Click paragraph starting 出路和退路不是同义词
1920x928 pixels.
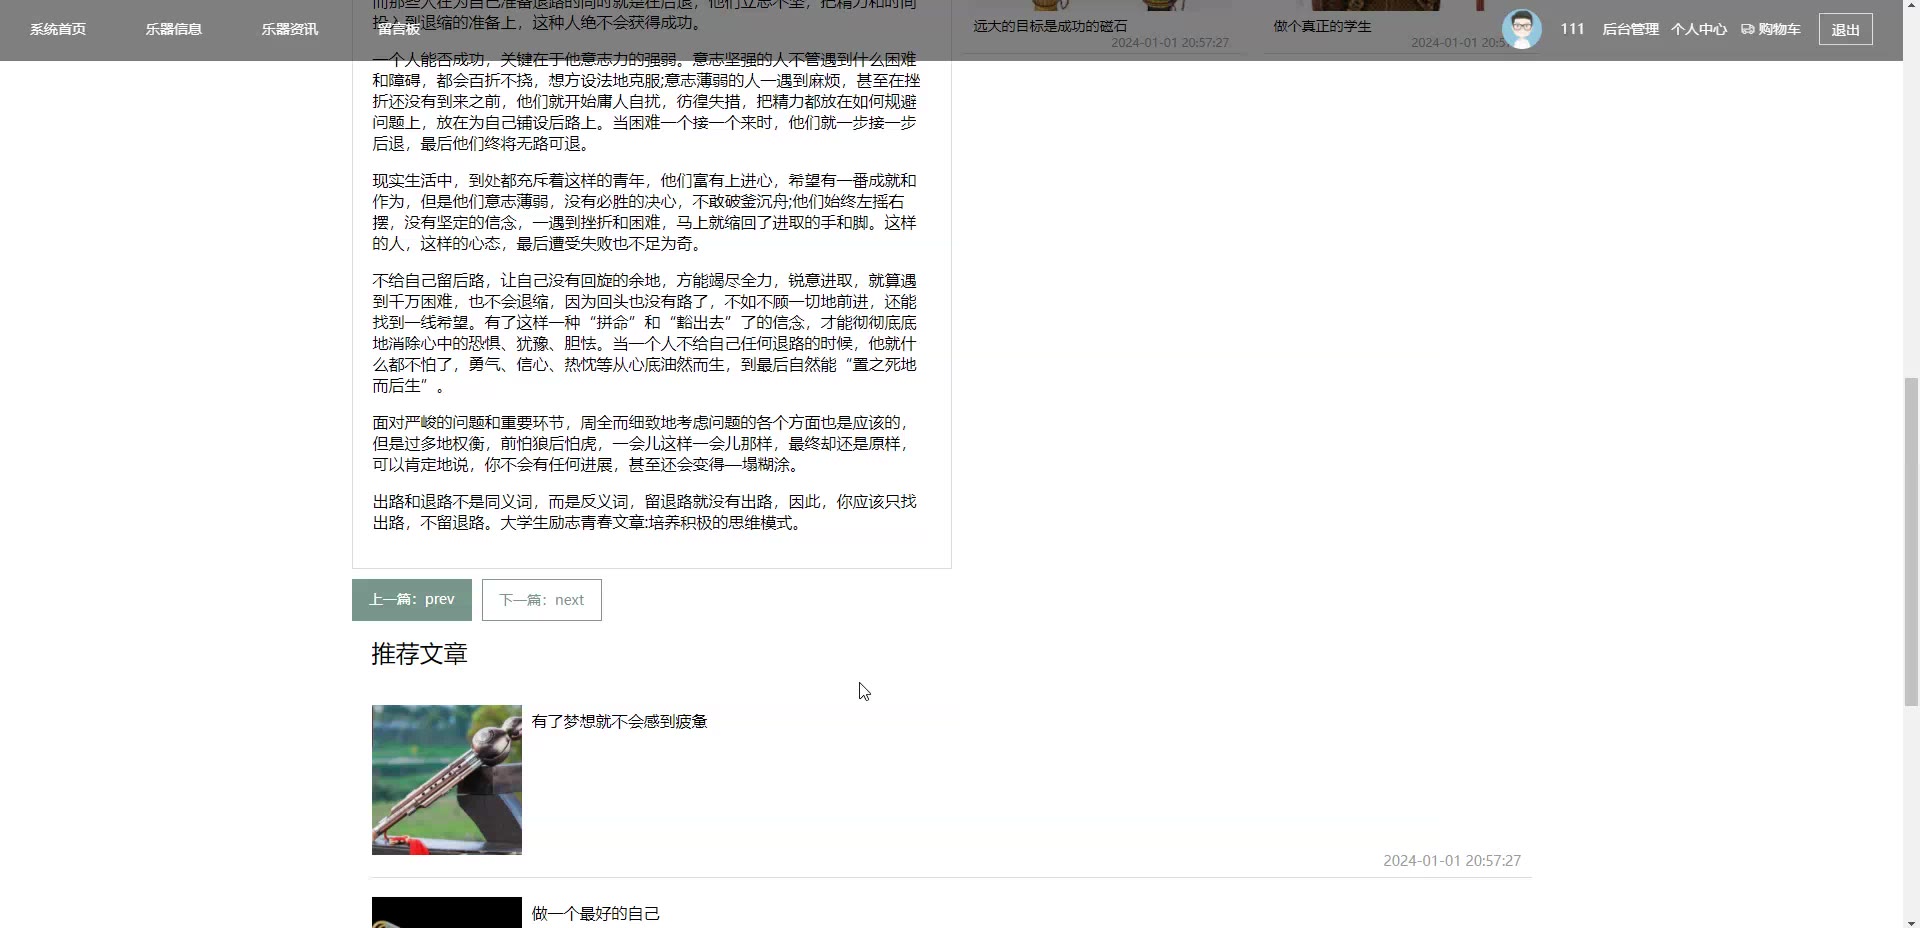click(645, 512)
